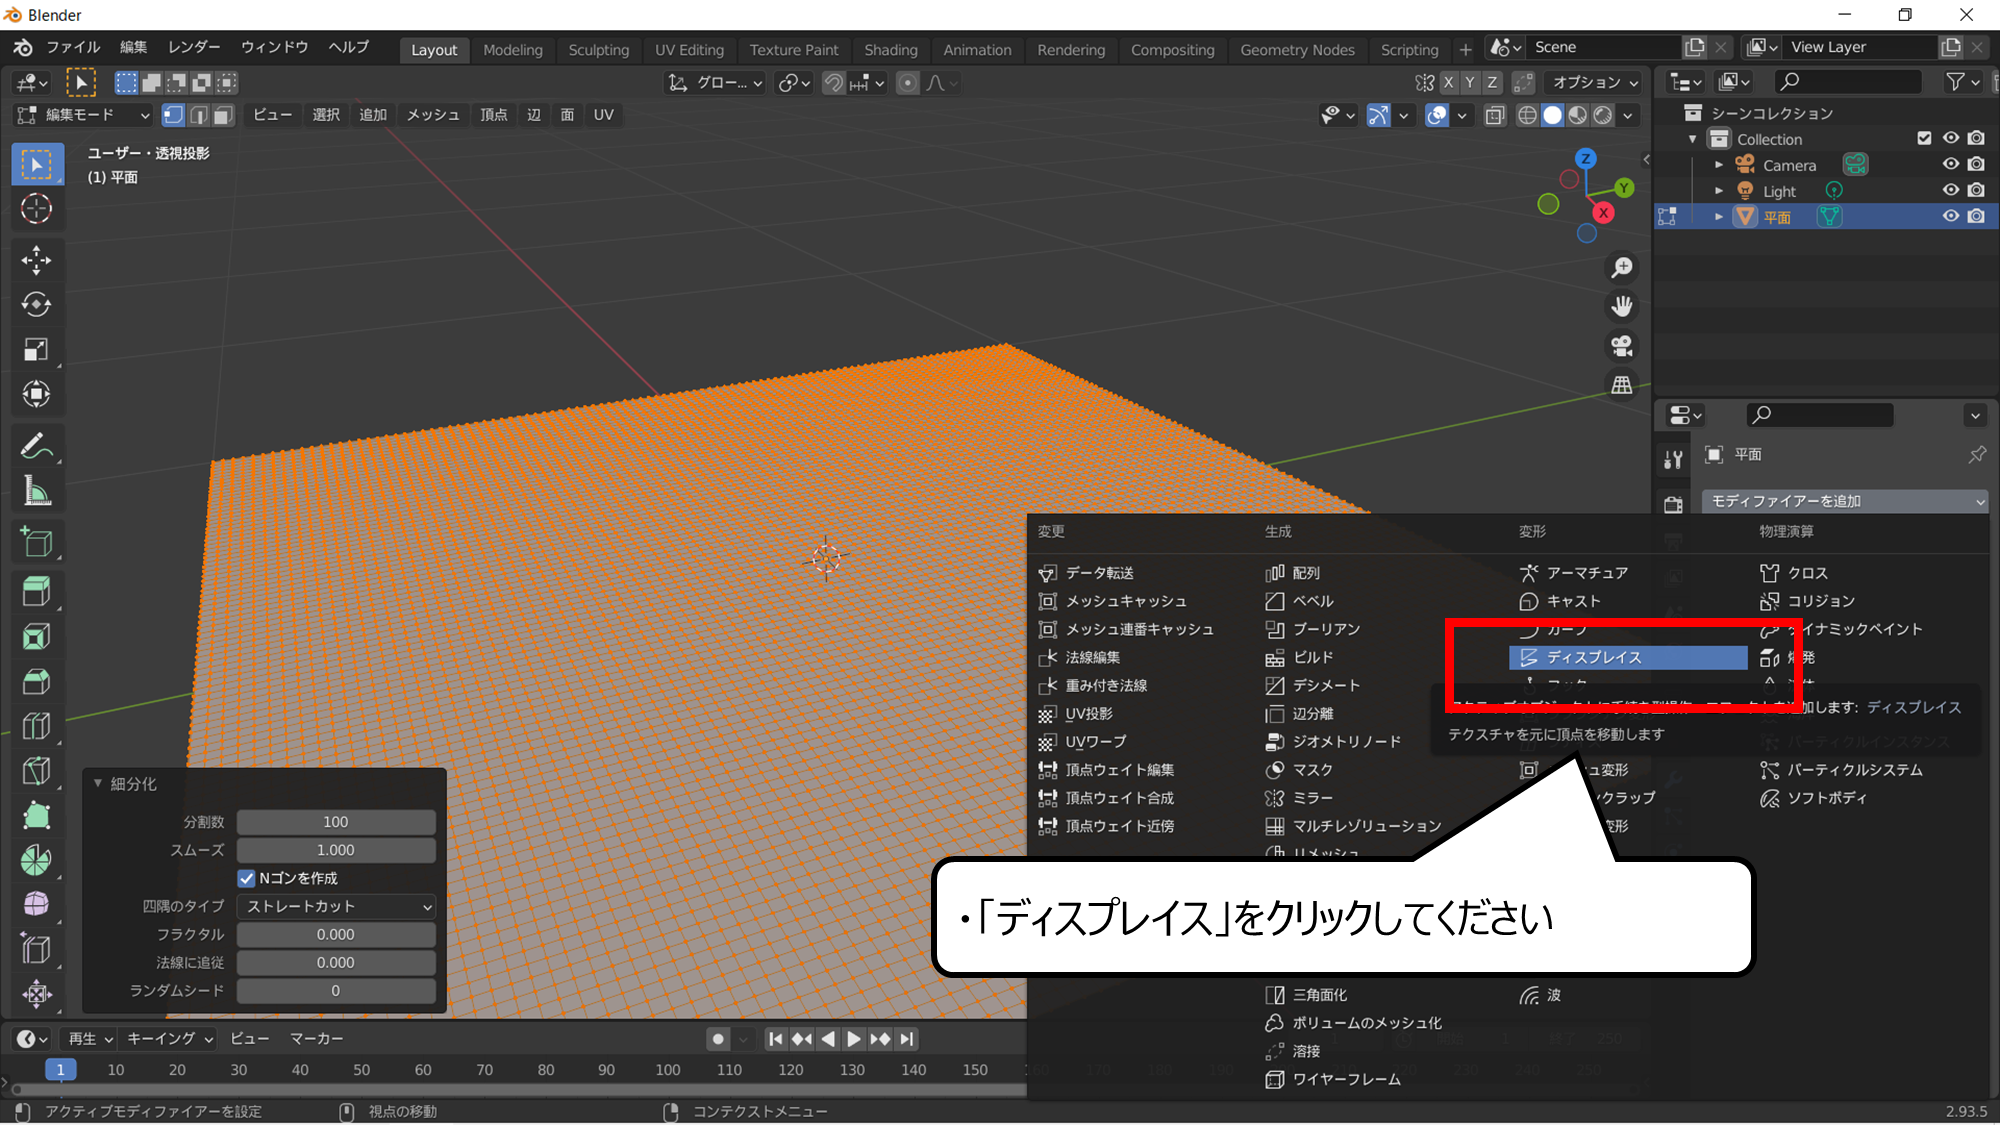This screenshot has width=2000, height=1125.
Task: Collapse the 細分化 operator panel
Action: coord(98,783)
